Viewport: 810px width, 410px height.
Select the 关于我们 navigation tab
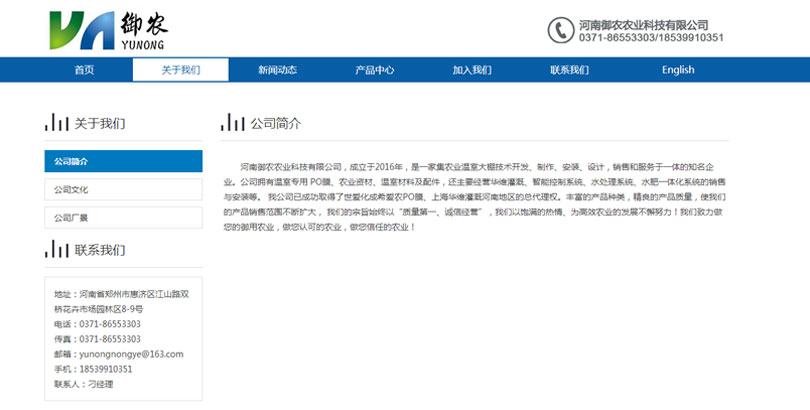(x=181, y=70)
